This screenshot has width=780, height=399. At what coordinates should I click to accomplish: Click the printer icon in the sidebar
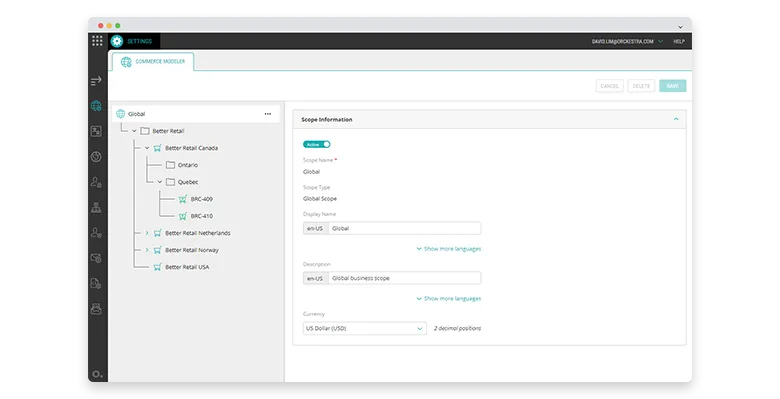(96, 309)
